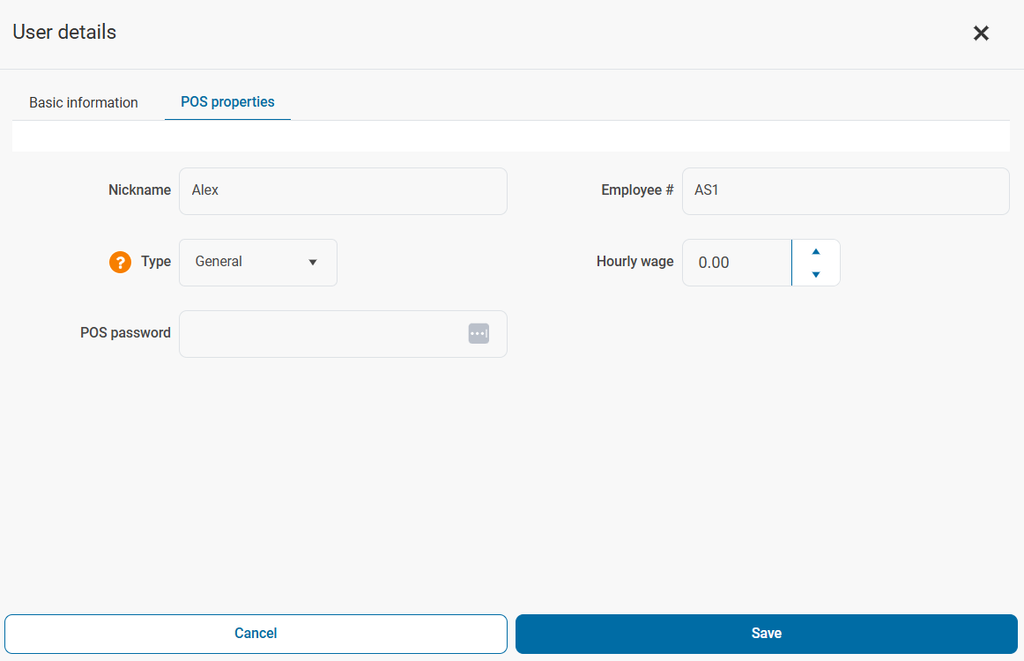
Task: Click into the Hourly wage value field
Action: pyautogui.click(x=736, y=262)
